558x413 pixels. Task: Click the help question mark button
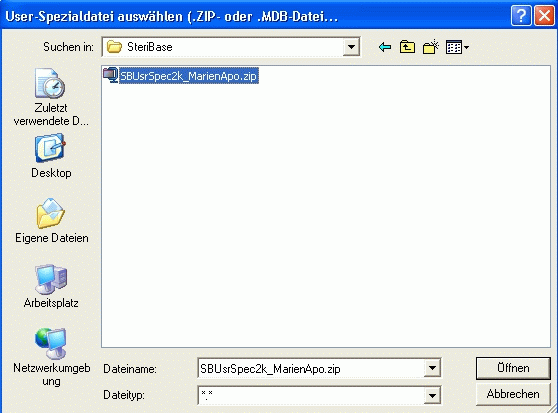[521, 16]
